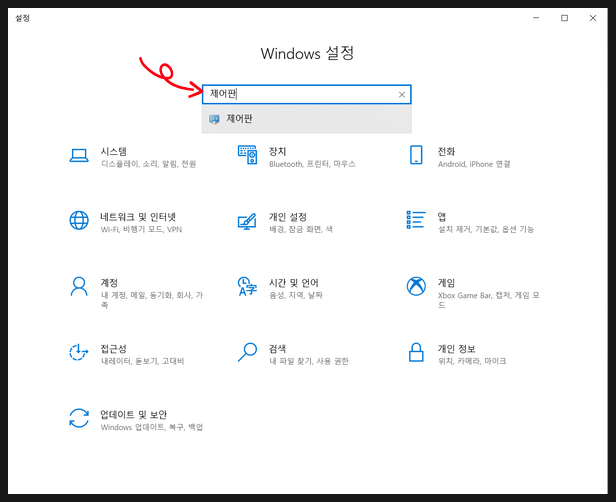Maximize the 설정 window
616x502 pixels.
565,18
